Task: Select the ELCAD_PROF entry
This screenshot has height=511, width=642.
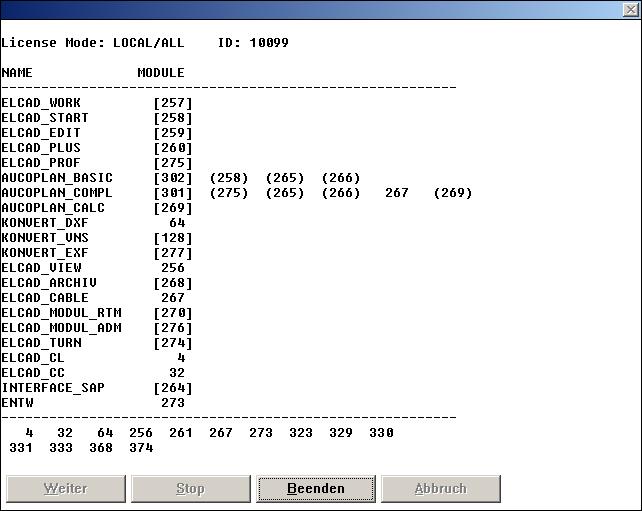Action: 41,163
